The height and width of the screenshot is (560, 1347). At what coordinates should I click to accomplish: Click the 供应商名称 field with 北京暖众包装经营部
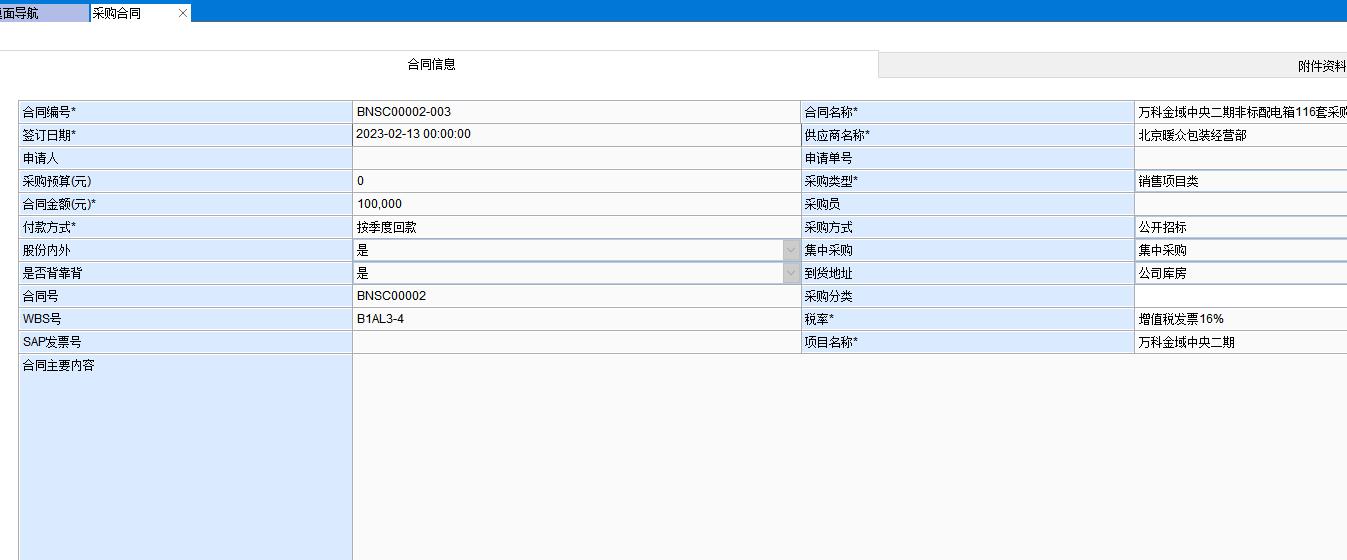pyautogui.click(x=1240, y=135)
